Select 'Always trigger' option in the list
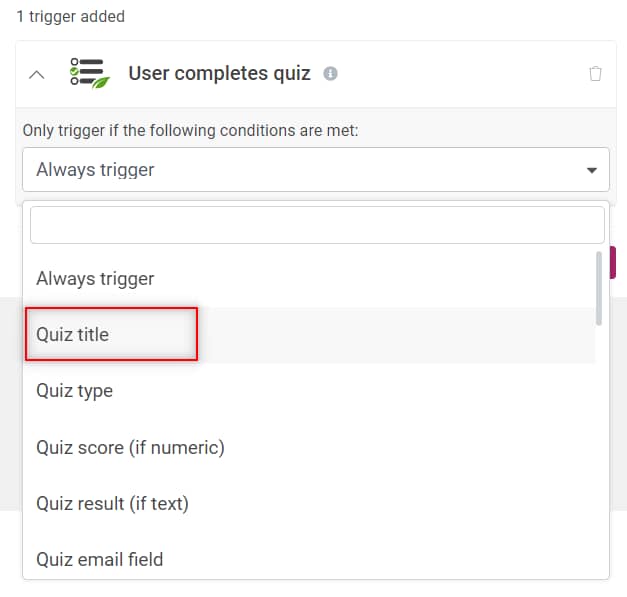The height and width of the screenshot is (597, 627). click(x=96, y=279)
